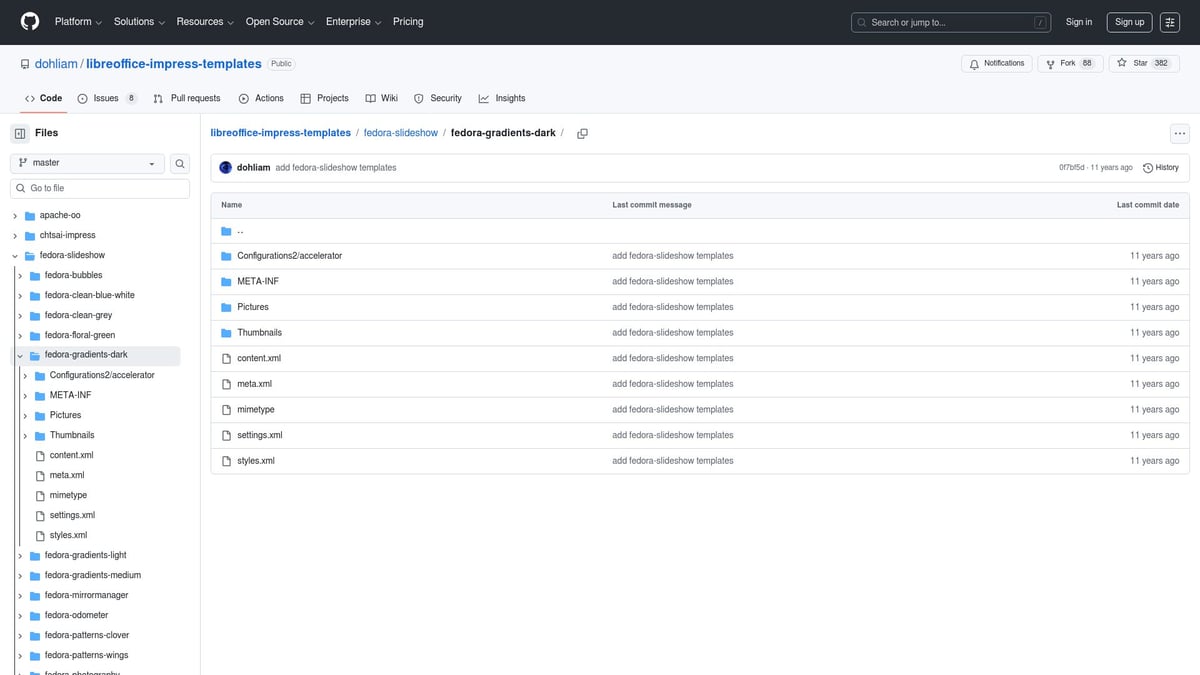Open the Projects tab

tap(325, 98)
